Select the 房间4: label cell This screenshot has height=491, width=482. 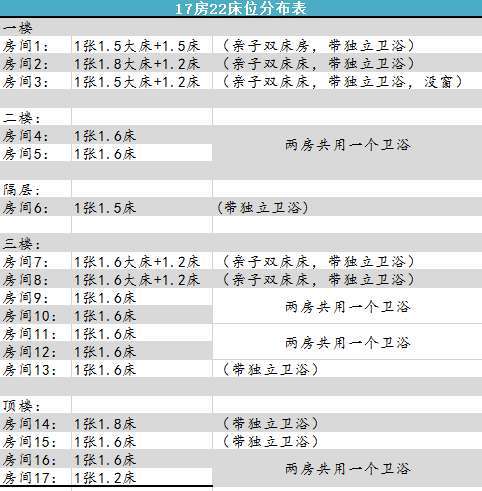35,135
